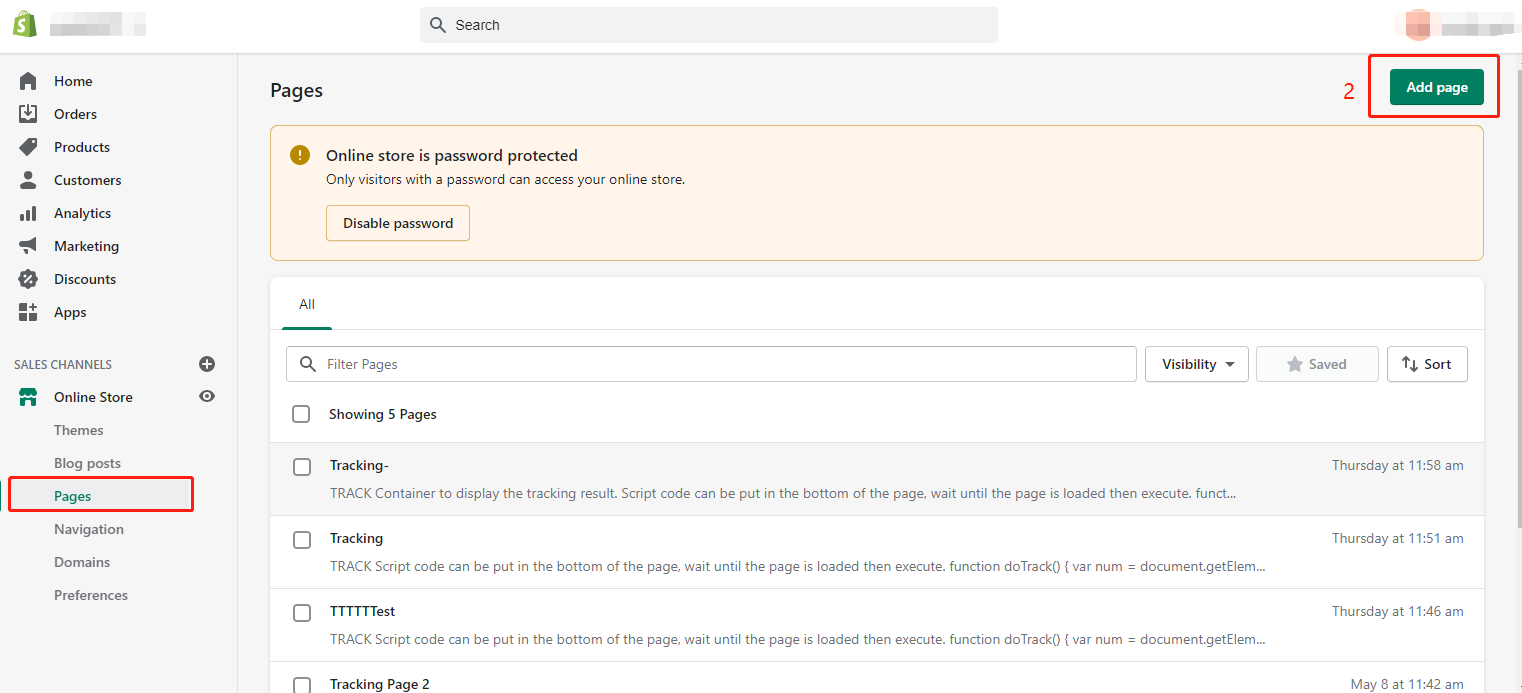Click the magnifier icon in Filter Pages field
1522x693 pixels.
pos(308,364)
